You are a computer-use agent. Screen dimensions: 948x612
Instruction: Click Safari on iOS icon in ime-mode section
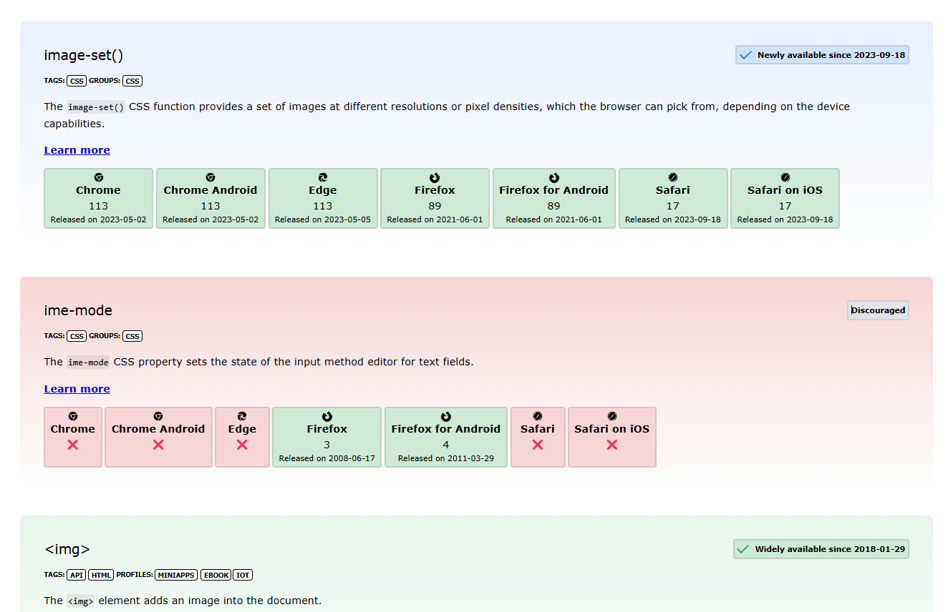(612, 416)
